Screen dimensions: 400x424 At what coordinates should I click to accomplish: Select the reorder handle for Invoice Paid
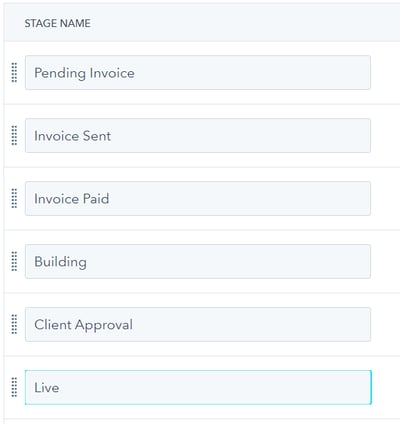pyautogui.click(x=14, y=198)
